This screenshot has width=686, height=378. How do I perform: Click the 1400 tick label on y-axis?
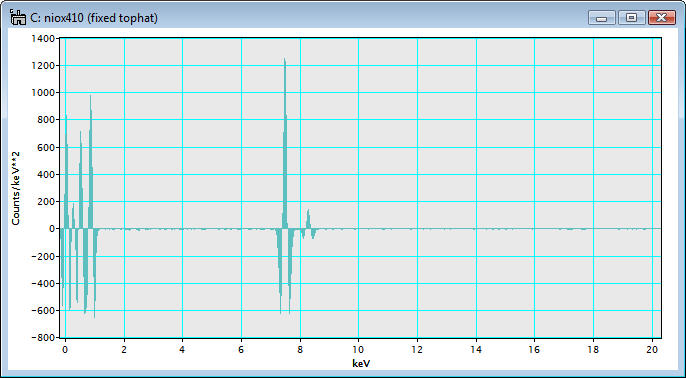tap(43, 38)
